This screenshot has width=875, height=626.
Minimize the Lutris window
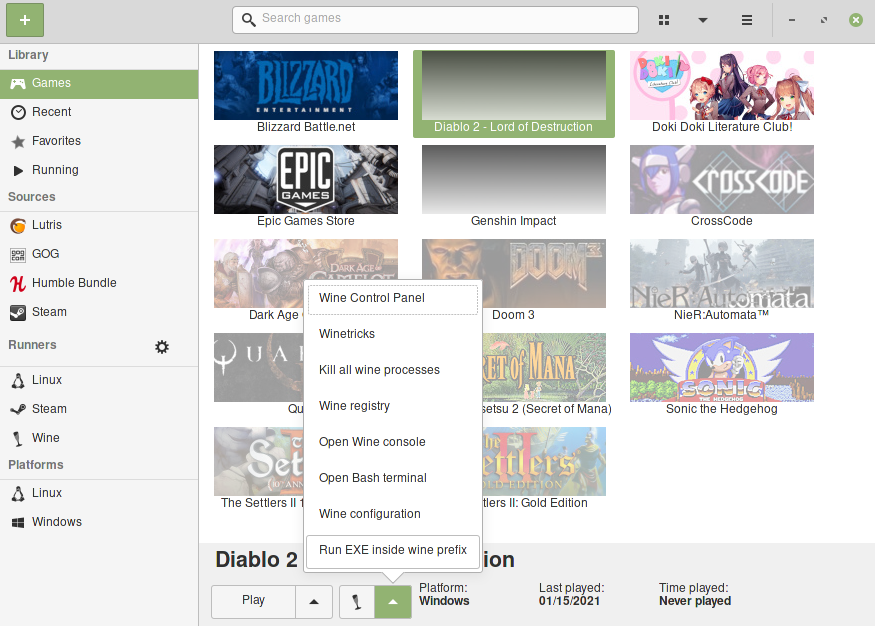pos(791,20)
